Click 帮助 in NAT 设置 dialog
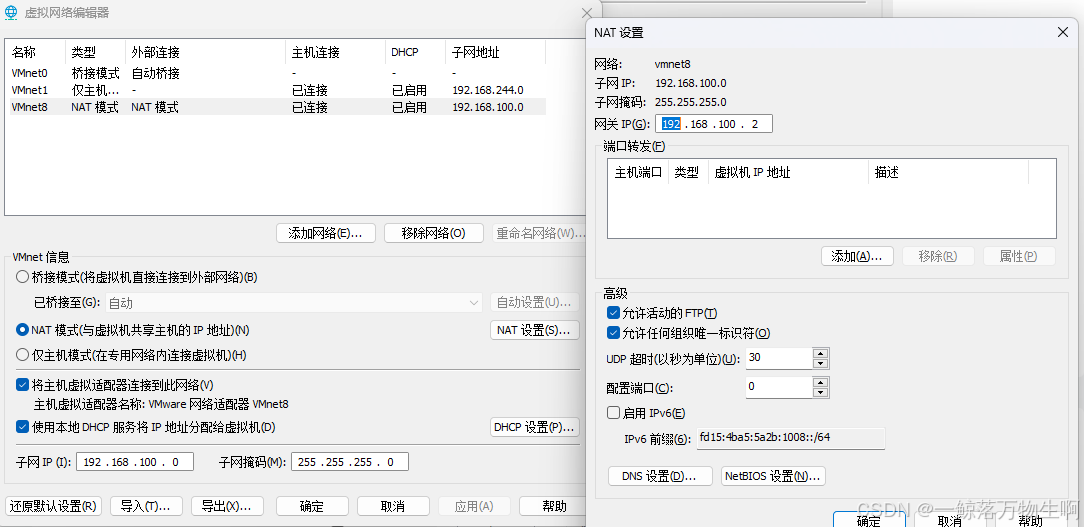Screen dimensions: 1084x527 [1030, 520]
